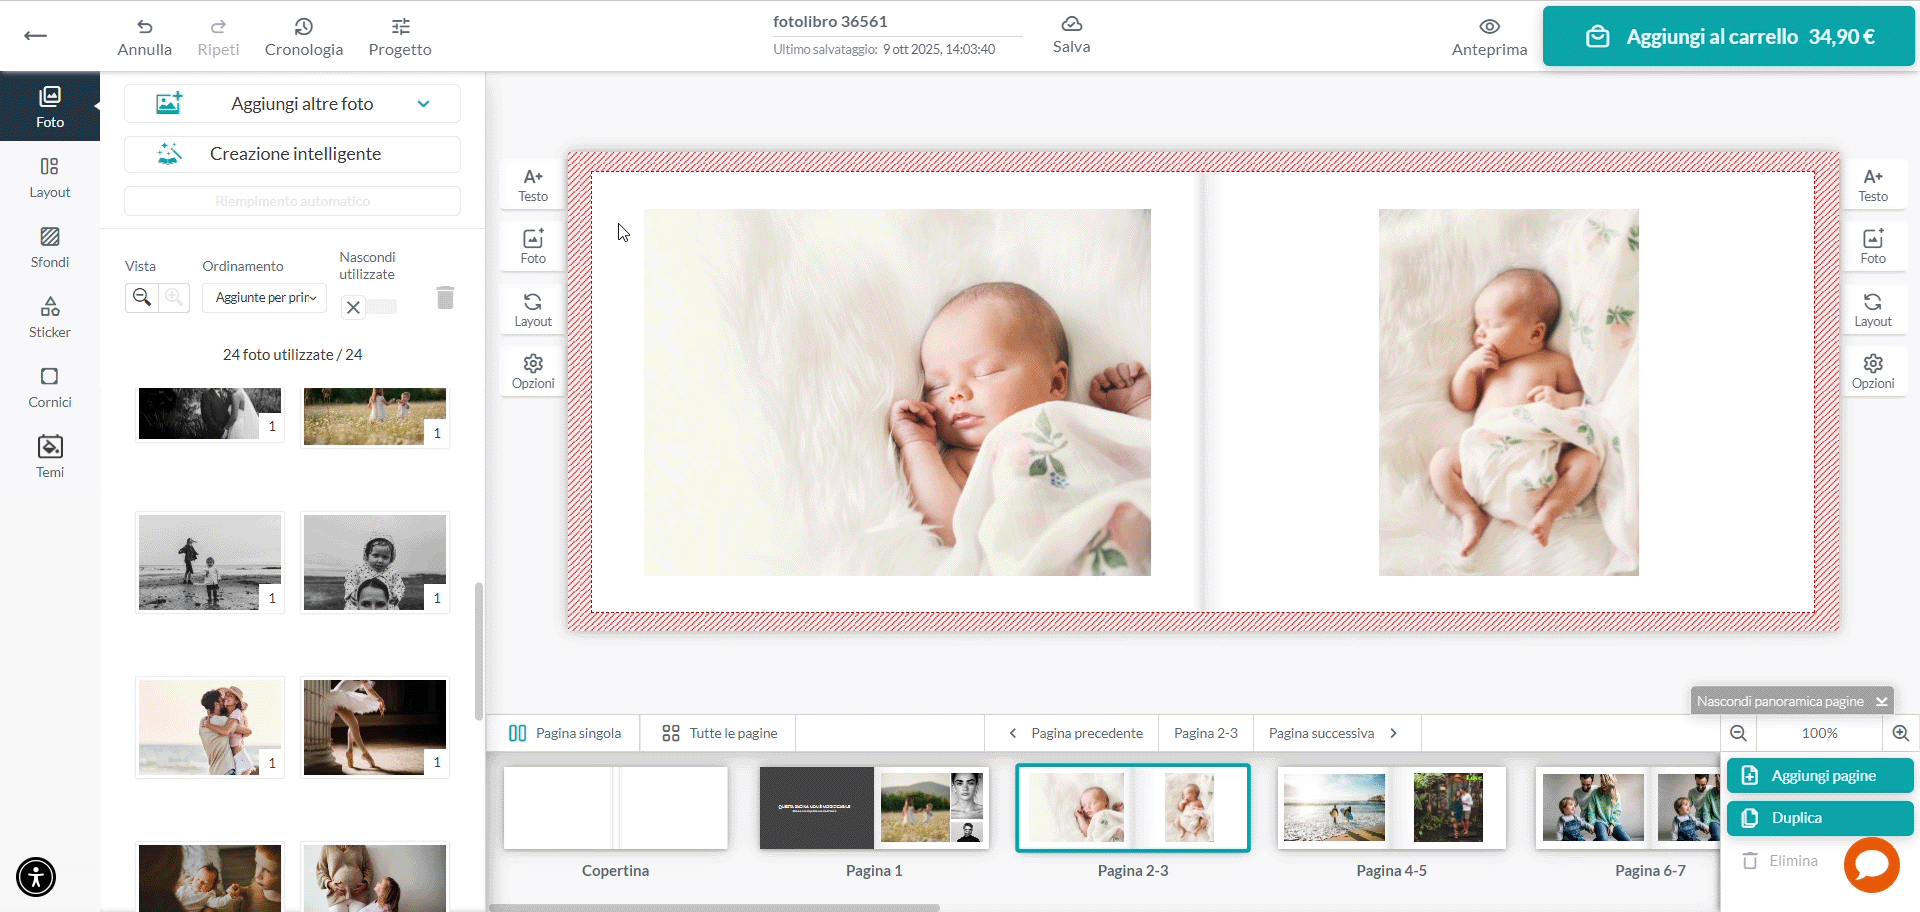1920x912 pixels.
Task: Delete photos with the trash icon
Action: pos(445,298)
